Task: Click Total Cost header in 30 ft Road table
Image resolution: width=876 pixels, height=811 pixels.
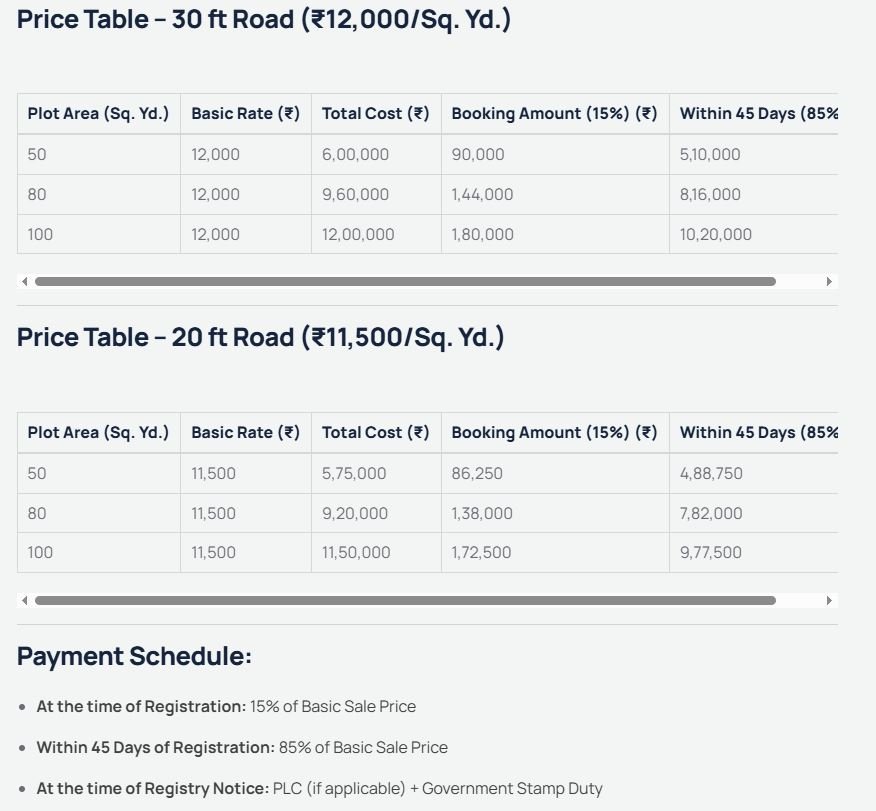Action: [x=375, y=114]
